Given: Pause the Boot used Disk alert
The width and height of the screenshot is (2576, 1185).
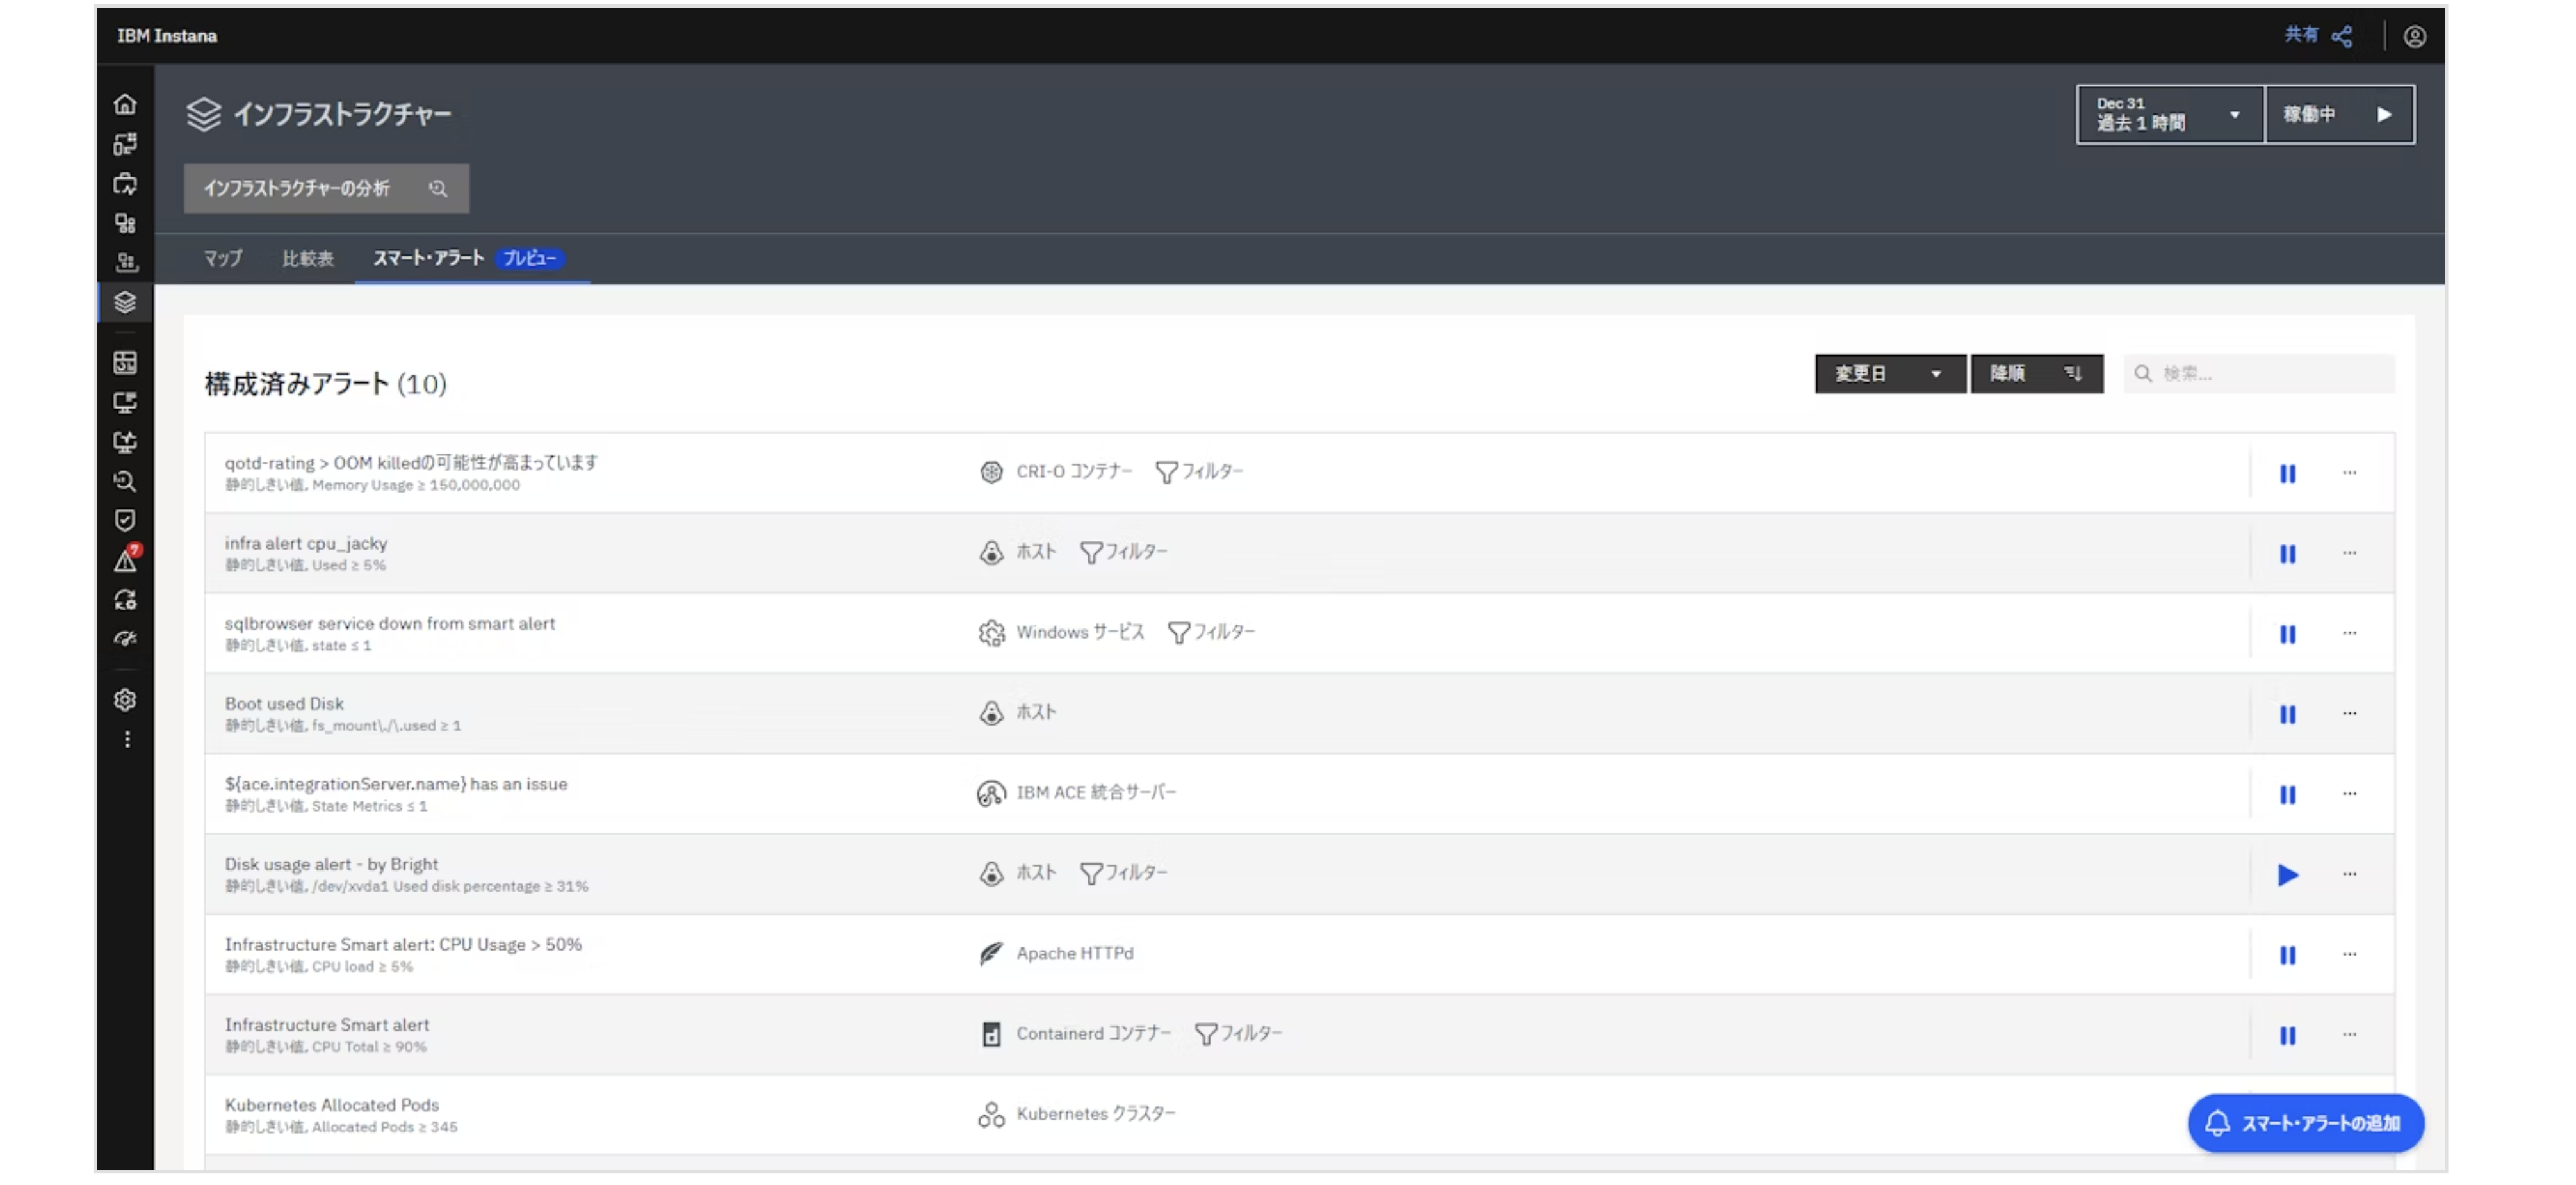Looking at the screenshot, I should [2287, 714].
